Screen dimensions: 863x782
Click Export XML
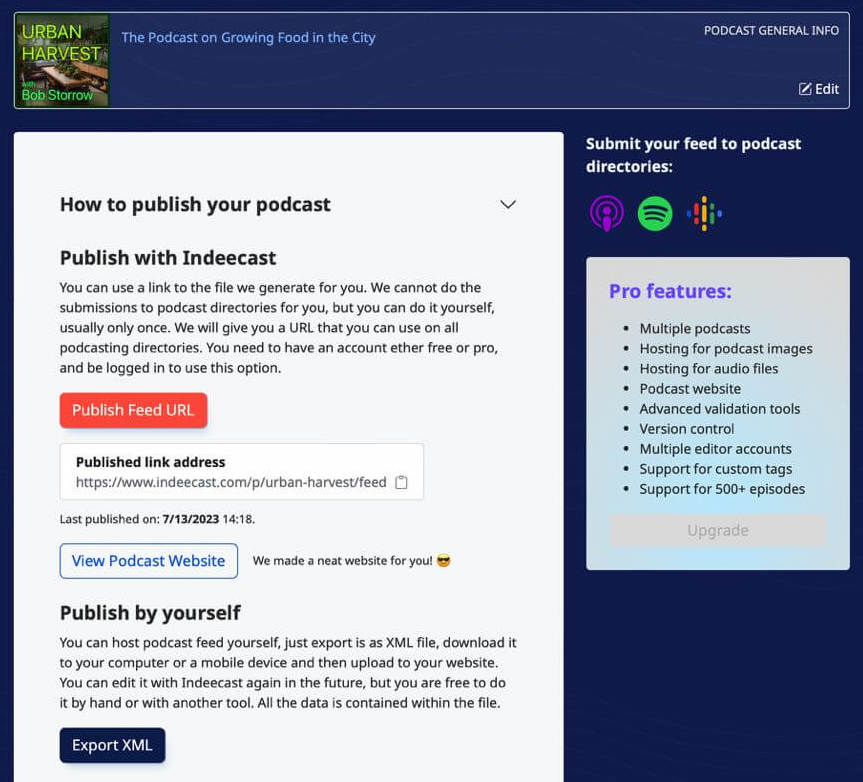click(112, 745)
